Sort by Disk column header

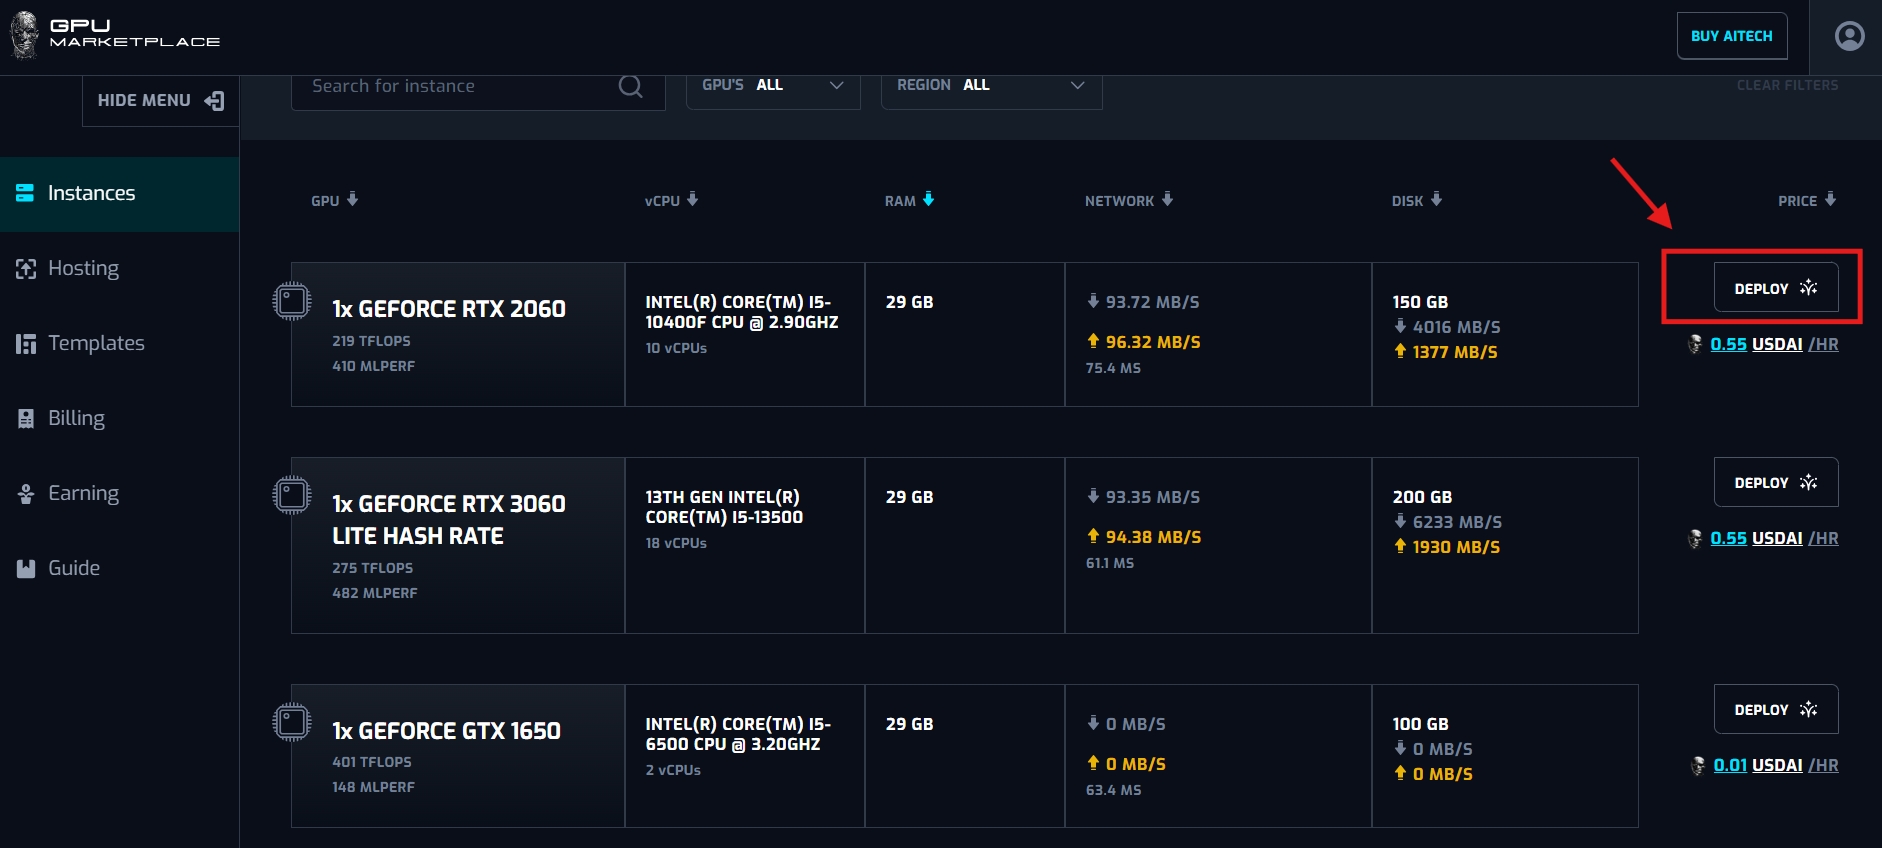[x=1407, y=201]
